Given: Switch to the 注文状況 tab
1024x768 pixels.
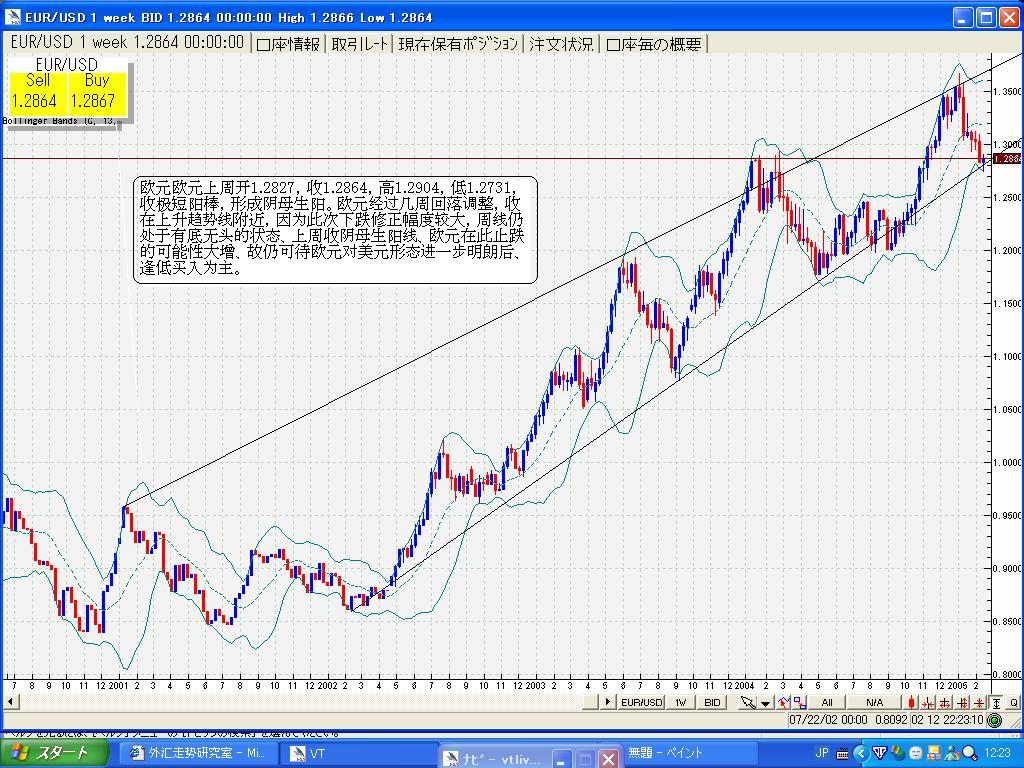Looking at the screenshot, I should pos(561,44).
